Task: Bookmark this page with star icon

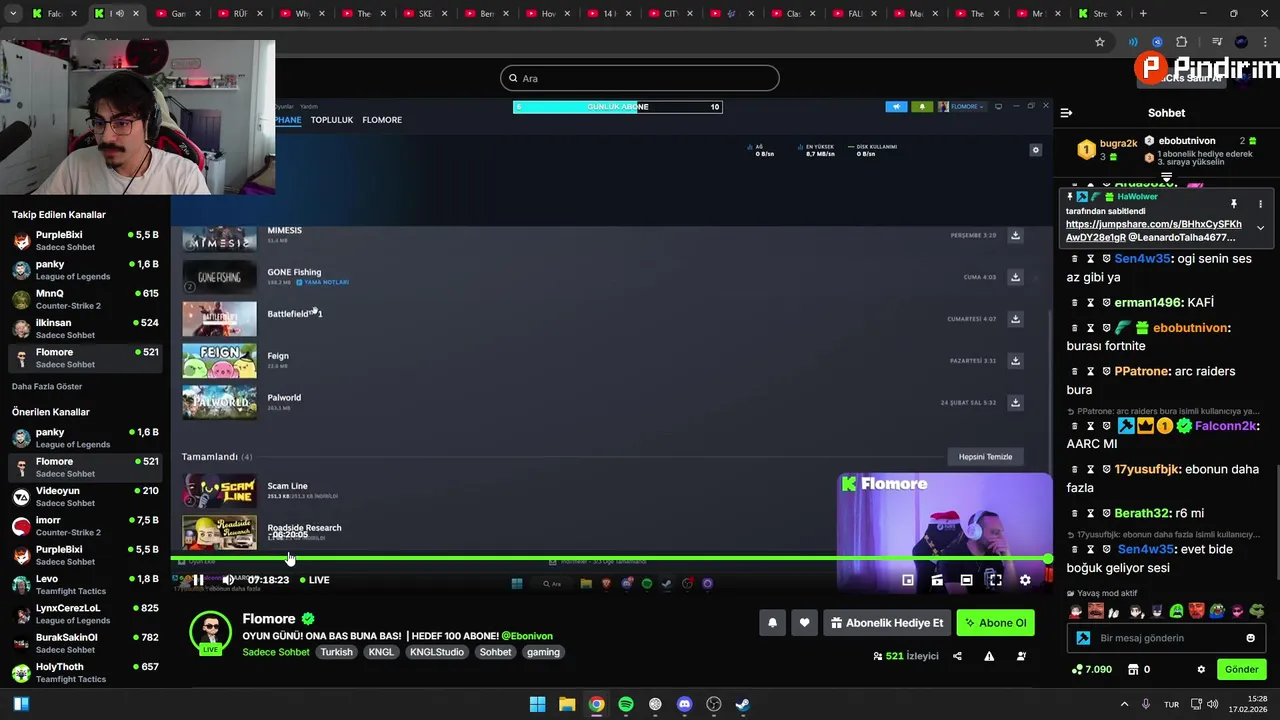Action: tap(1100, 42)
